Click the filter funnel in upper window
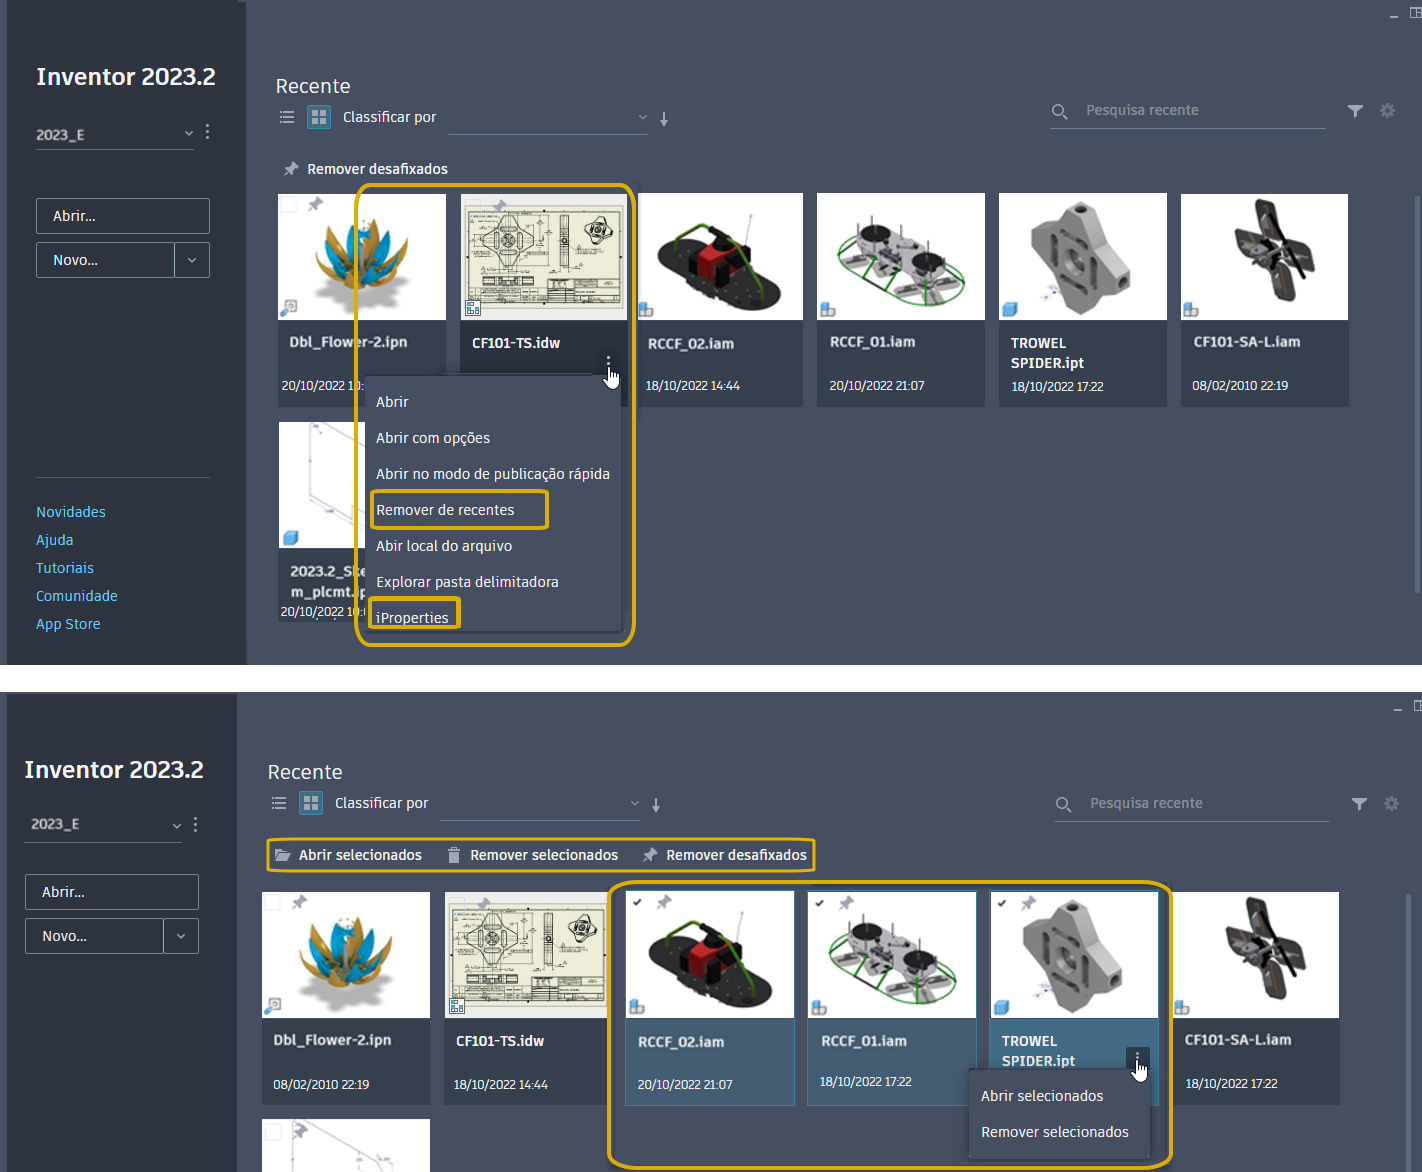 tap(1355, 111)
